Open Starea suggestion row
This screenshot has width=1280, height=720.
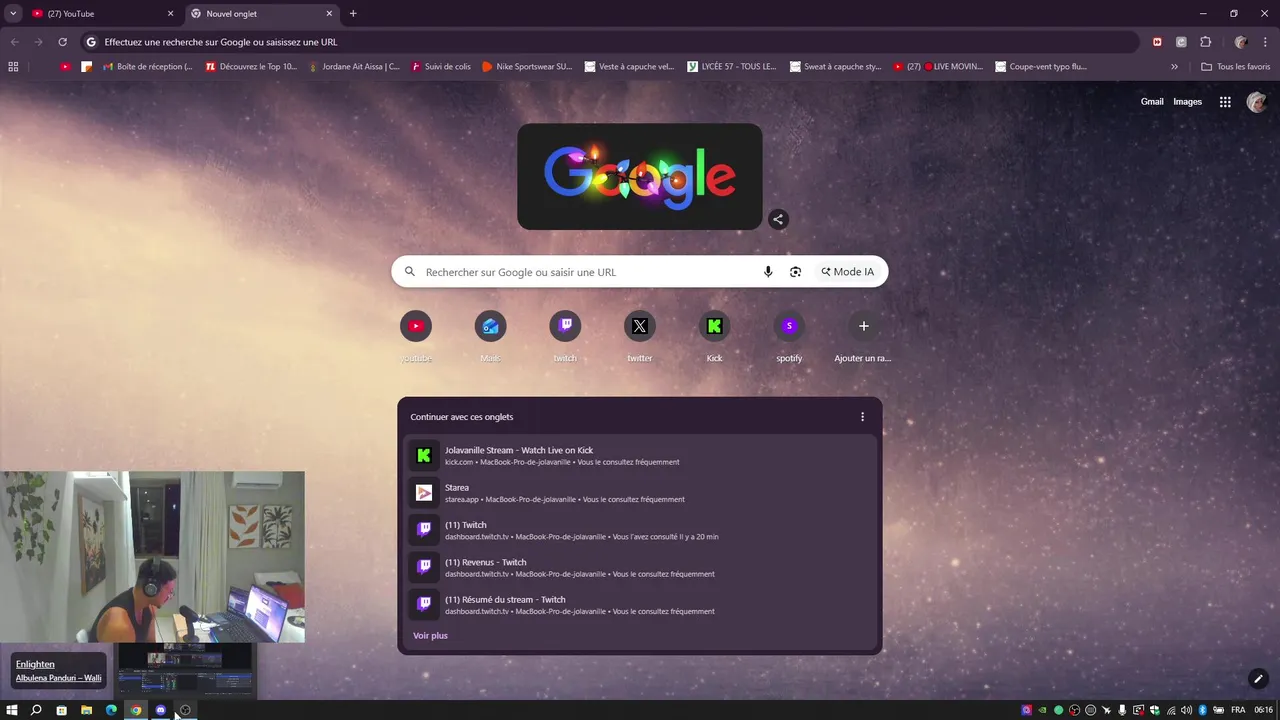(640, 493)
